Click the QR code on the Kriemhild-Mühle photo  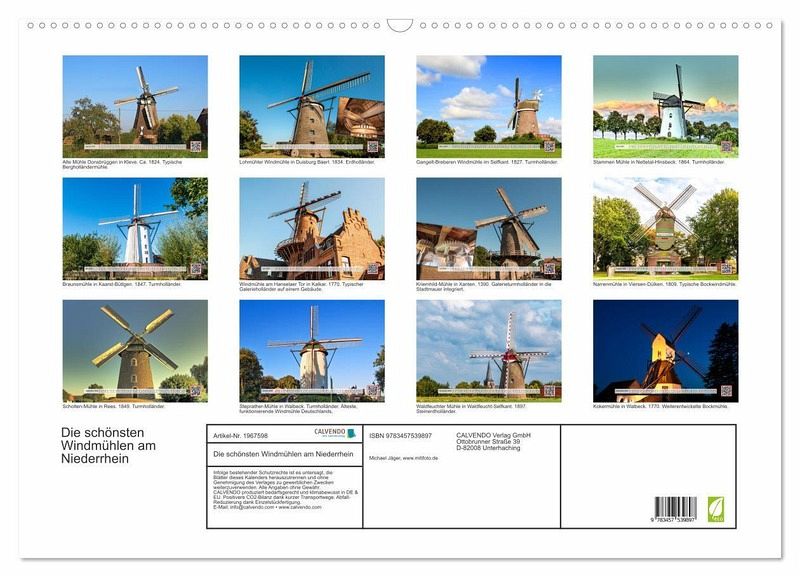(549, 268)
